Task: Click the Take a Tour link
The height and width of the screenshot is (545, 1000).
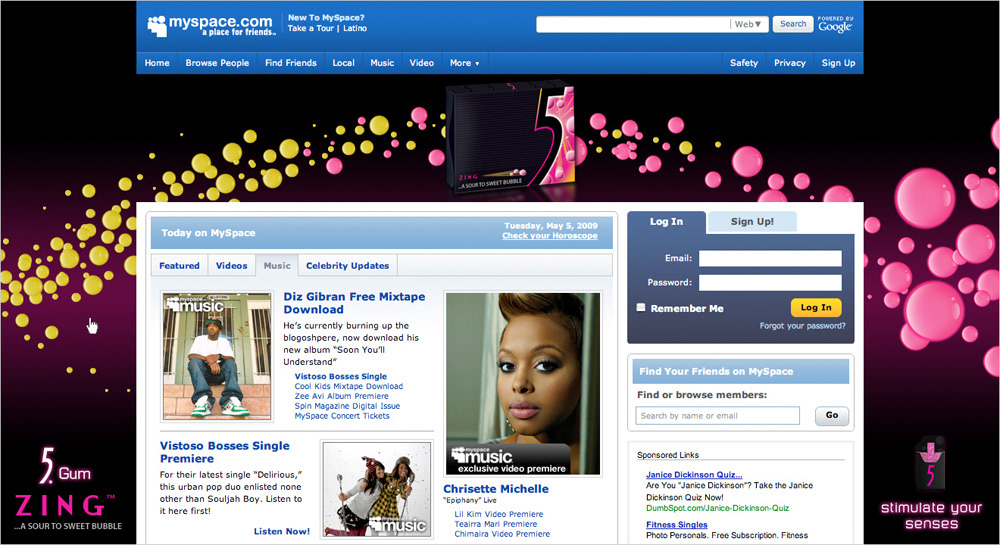Action: point(311,29)
